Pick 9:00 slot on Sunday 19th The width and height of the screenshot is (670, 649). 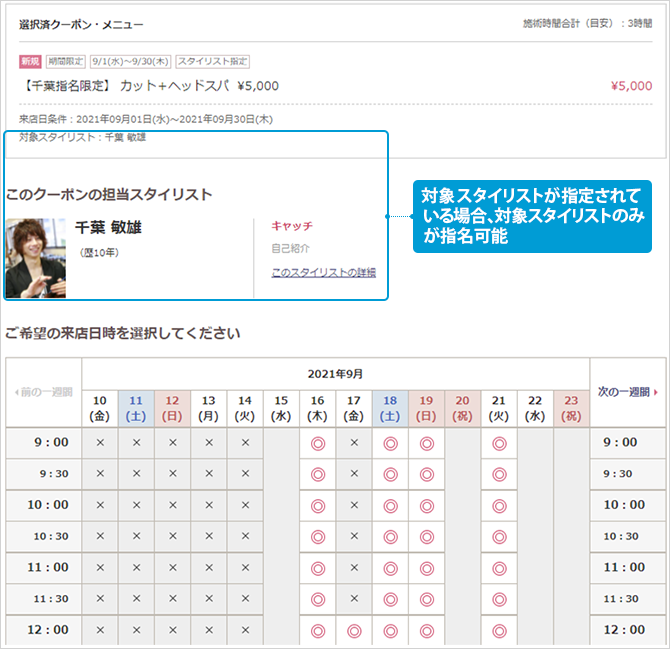pos(427,443)
